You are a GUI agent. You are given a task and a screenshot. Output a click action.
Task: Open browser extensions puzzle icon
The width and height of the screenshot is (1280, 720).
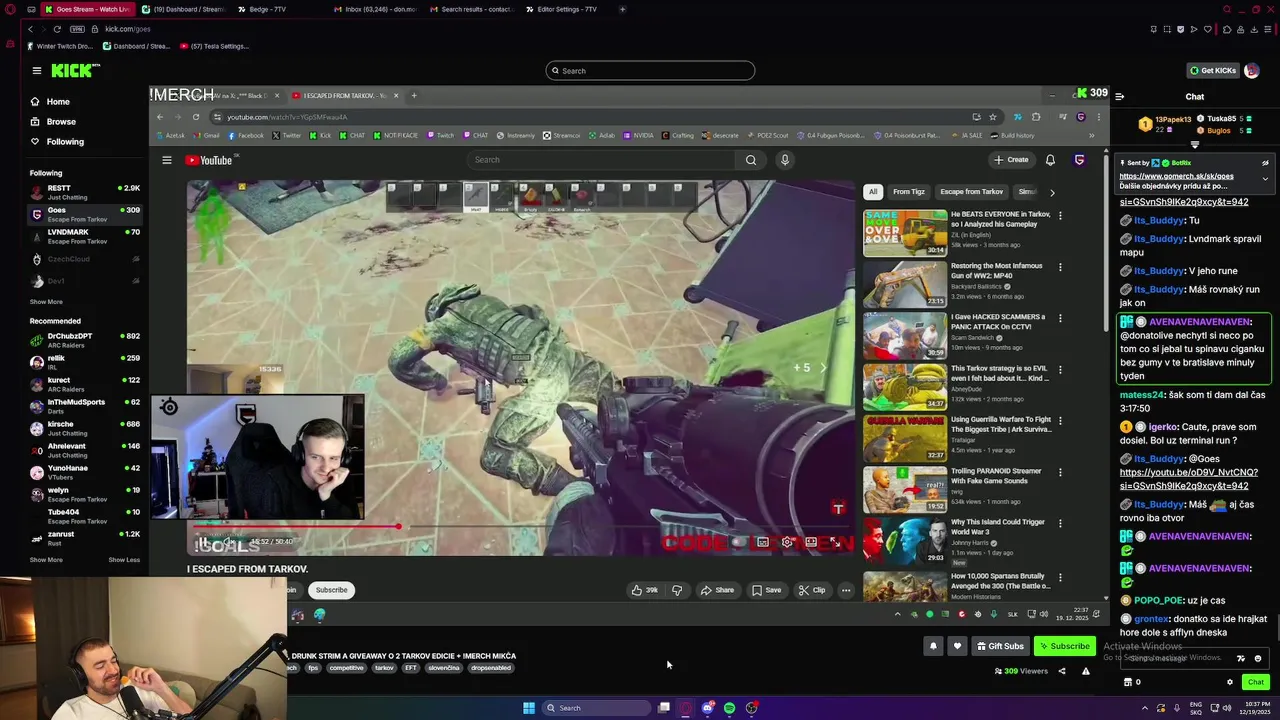1227,29
